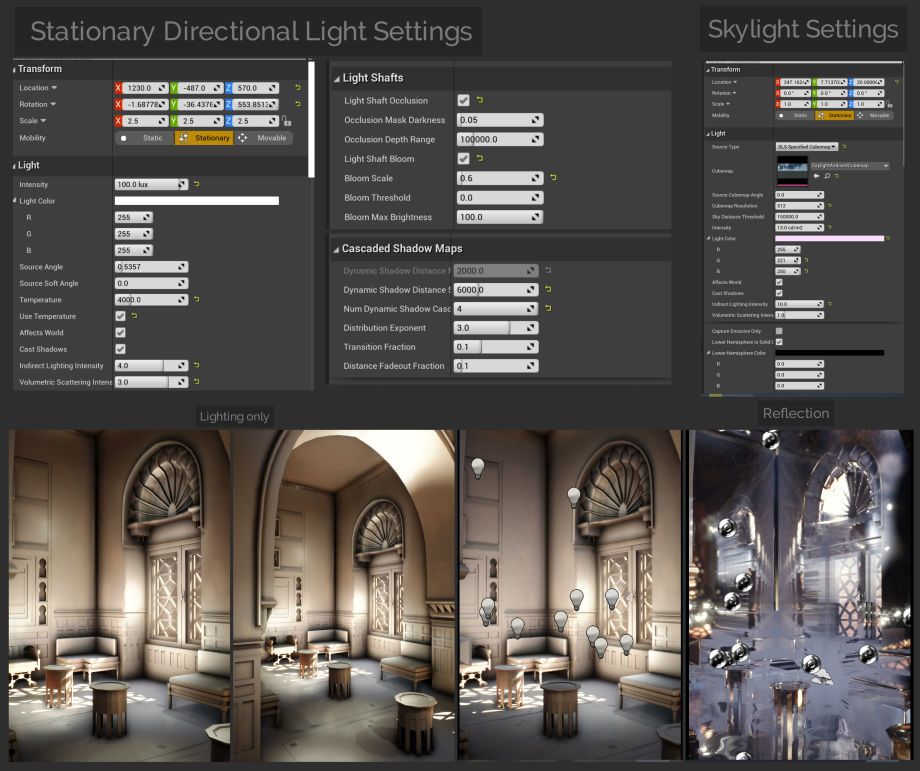Click Distribution Exponent value field
The width and height of the screenshot is (920, 771).
[x=496, y=327]
